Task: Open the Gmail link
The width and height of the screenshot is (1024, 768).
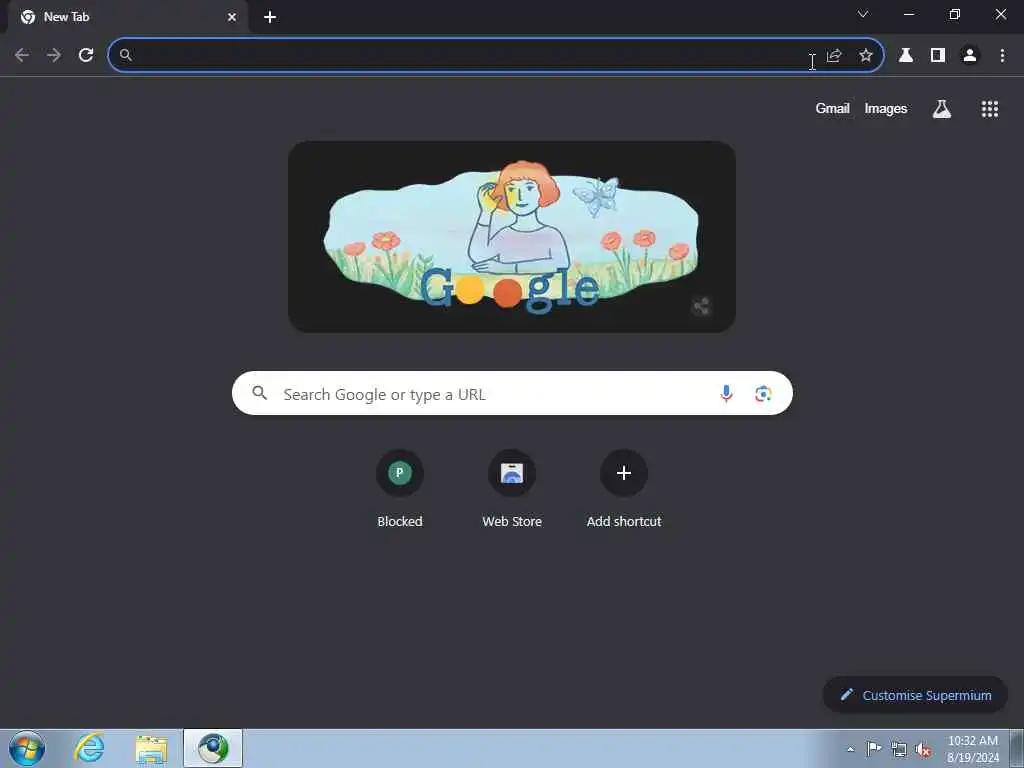Action: pyautogui.click(x=832, y=108)
